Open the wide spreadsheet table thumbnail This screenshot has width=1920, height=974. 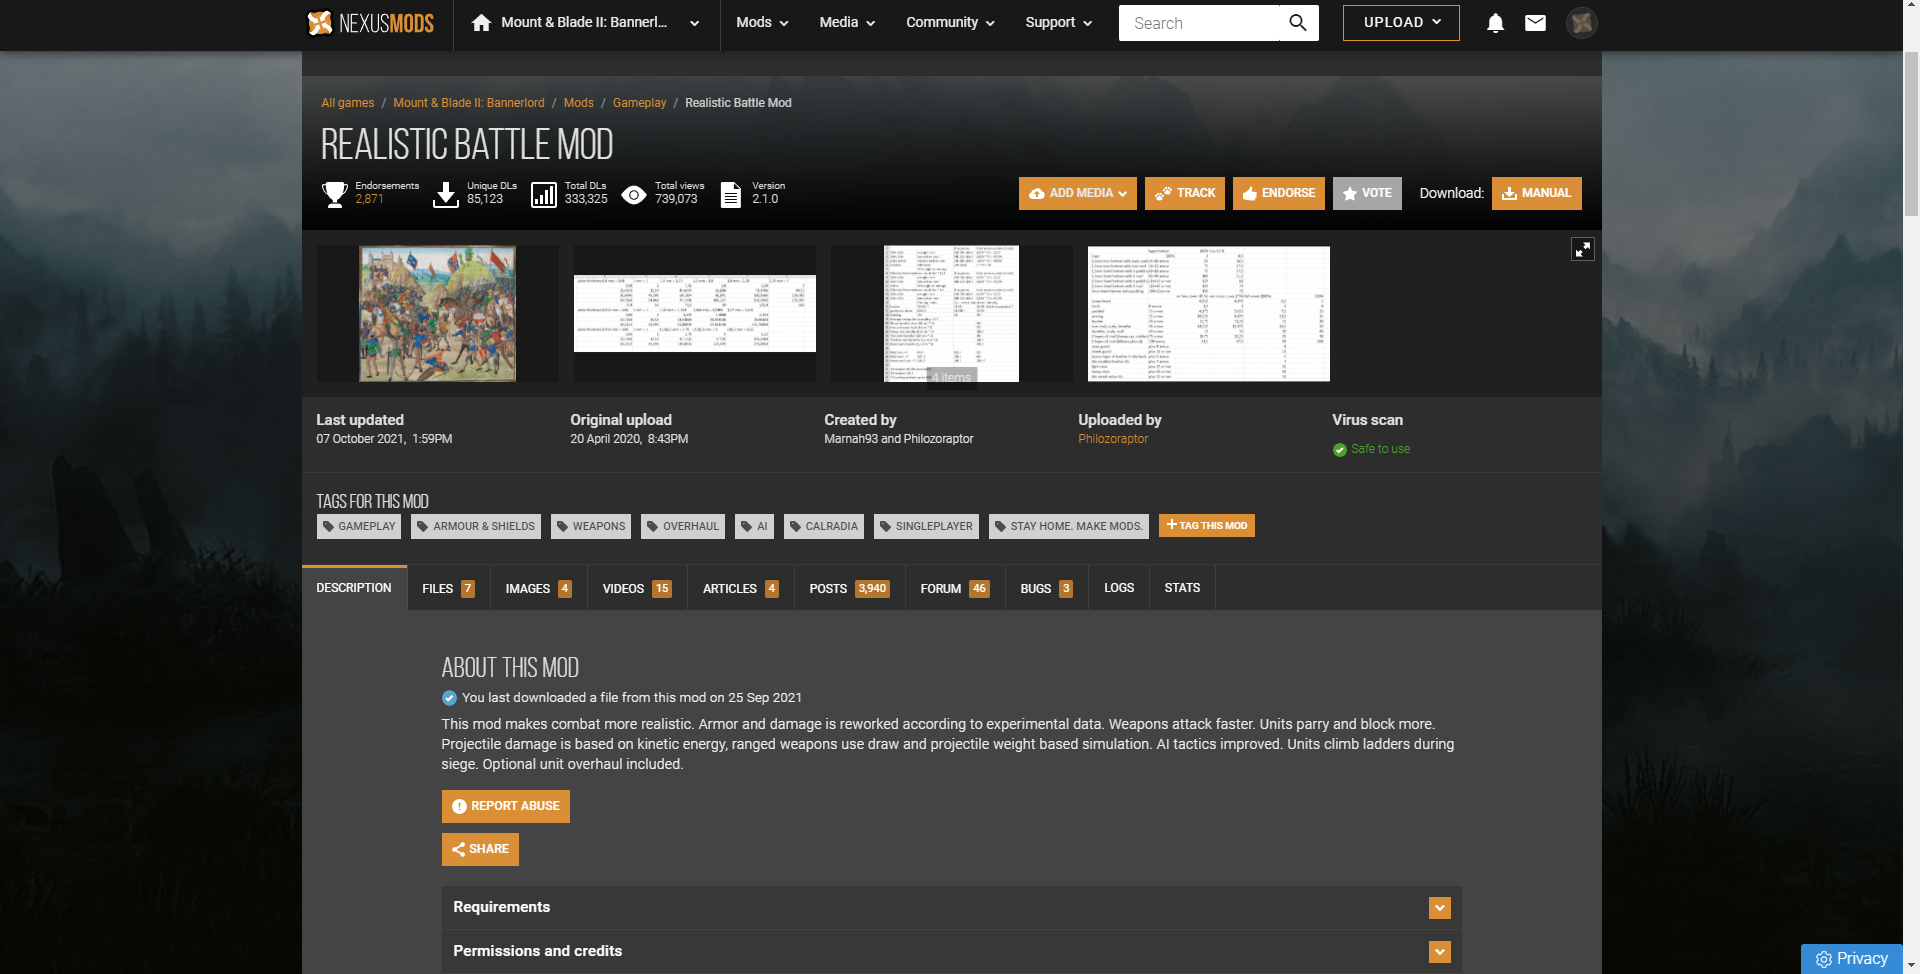point(695,314)
